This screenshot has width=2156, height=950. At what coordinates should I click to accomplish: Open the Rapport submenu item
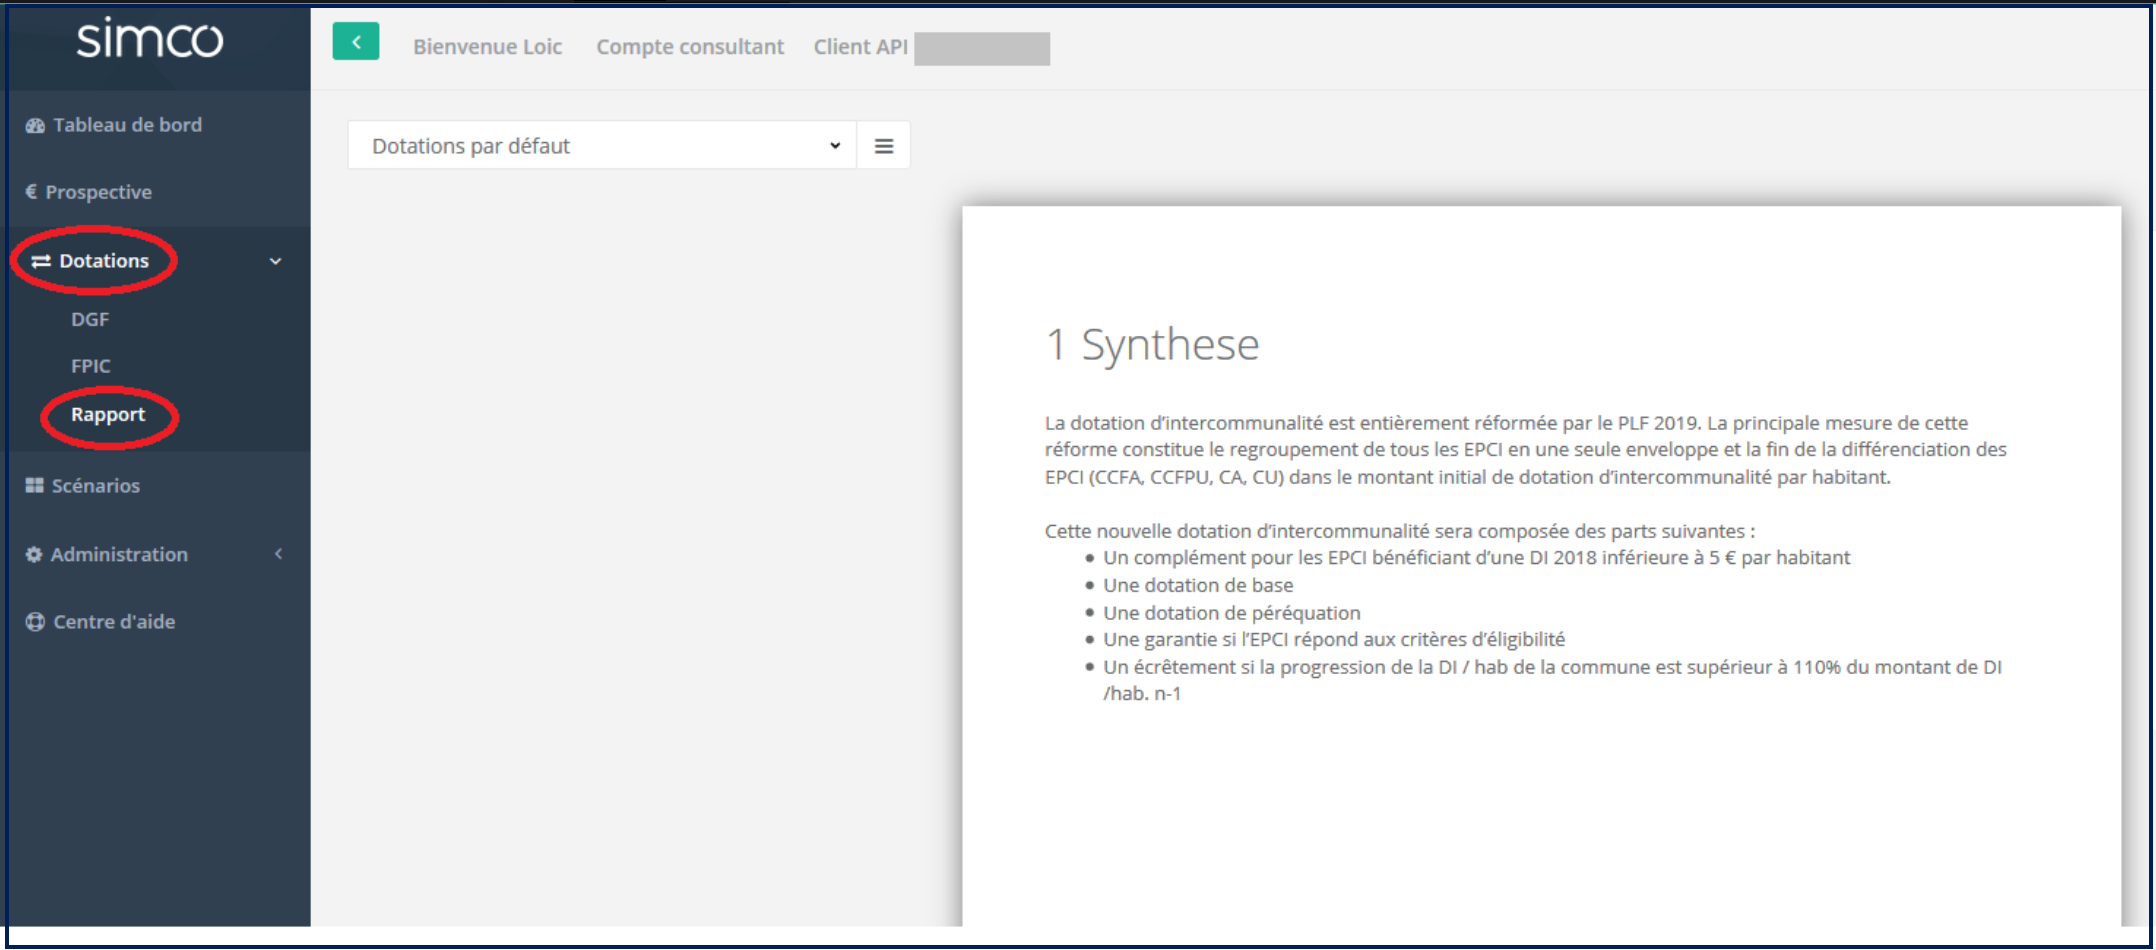108,415
